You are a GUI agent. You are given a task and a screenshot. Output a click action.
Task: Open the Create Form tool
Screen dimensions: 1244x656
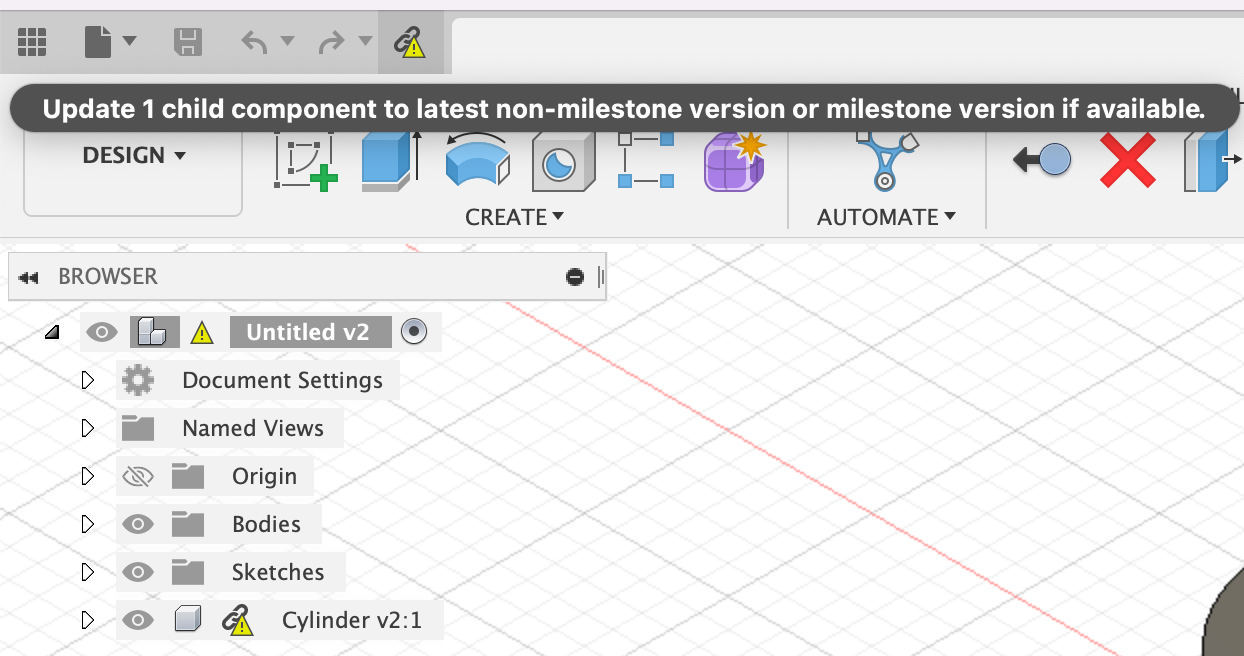click(x=733, y=160)
